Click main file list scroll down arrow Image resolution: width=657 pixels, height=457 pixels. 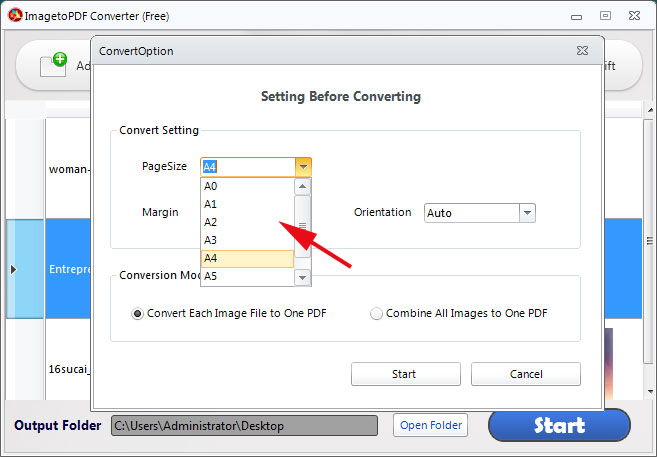650,392
